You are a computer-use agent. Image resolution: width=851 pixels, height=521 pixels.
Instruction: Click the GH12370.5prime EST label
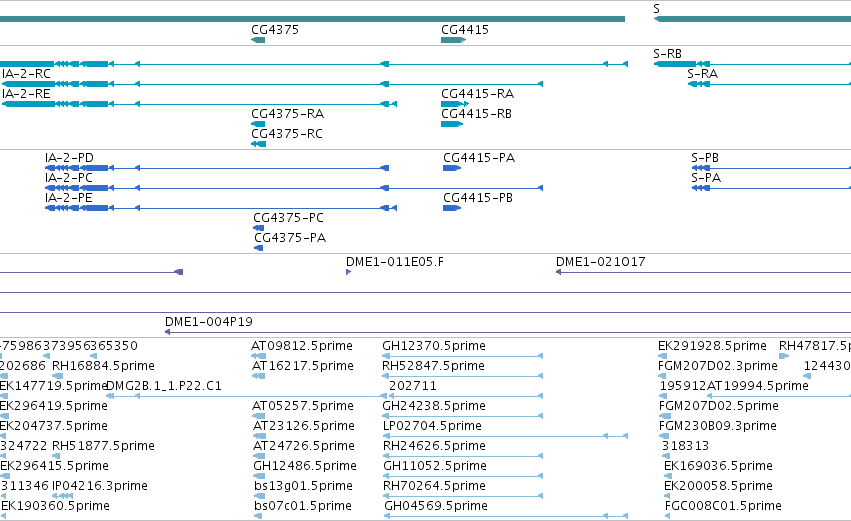click(434, 346)
